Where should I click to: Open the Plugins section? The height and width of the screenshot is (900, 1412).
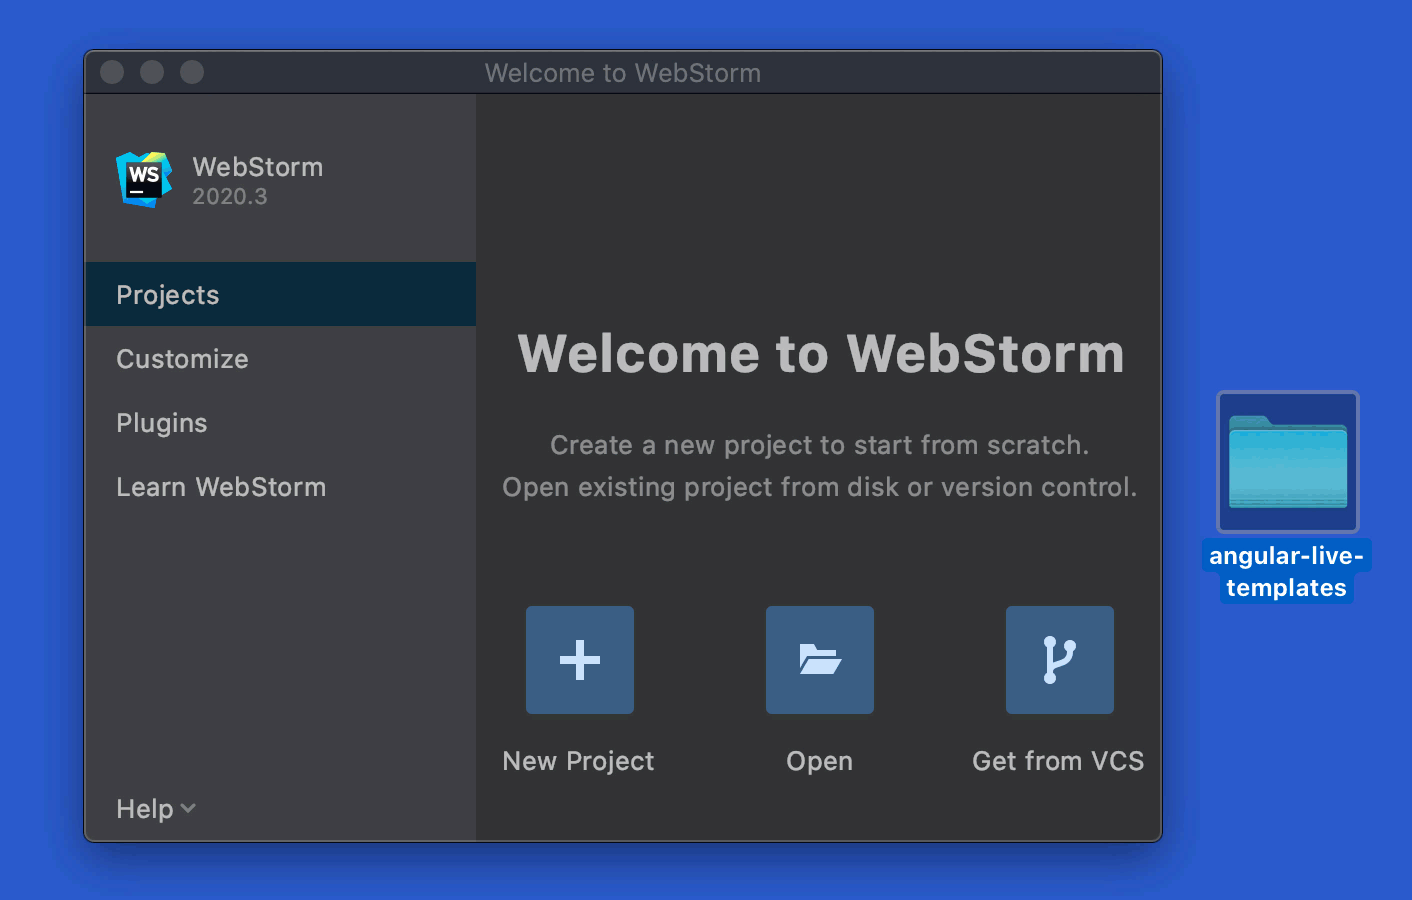pos(161,422)
